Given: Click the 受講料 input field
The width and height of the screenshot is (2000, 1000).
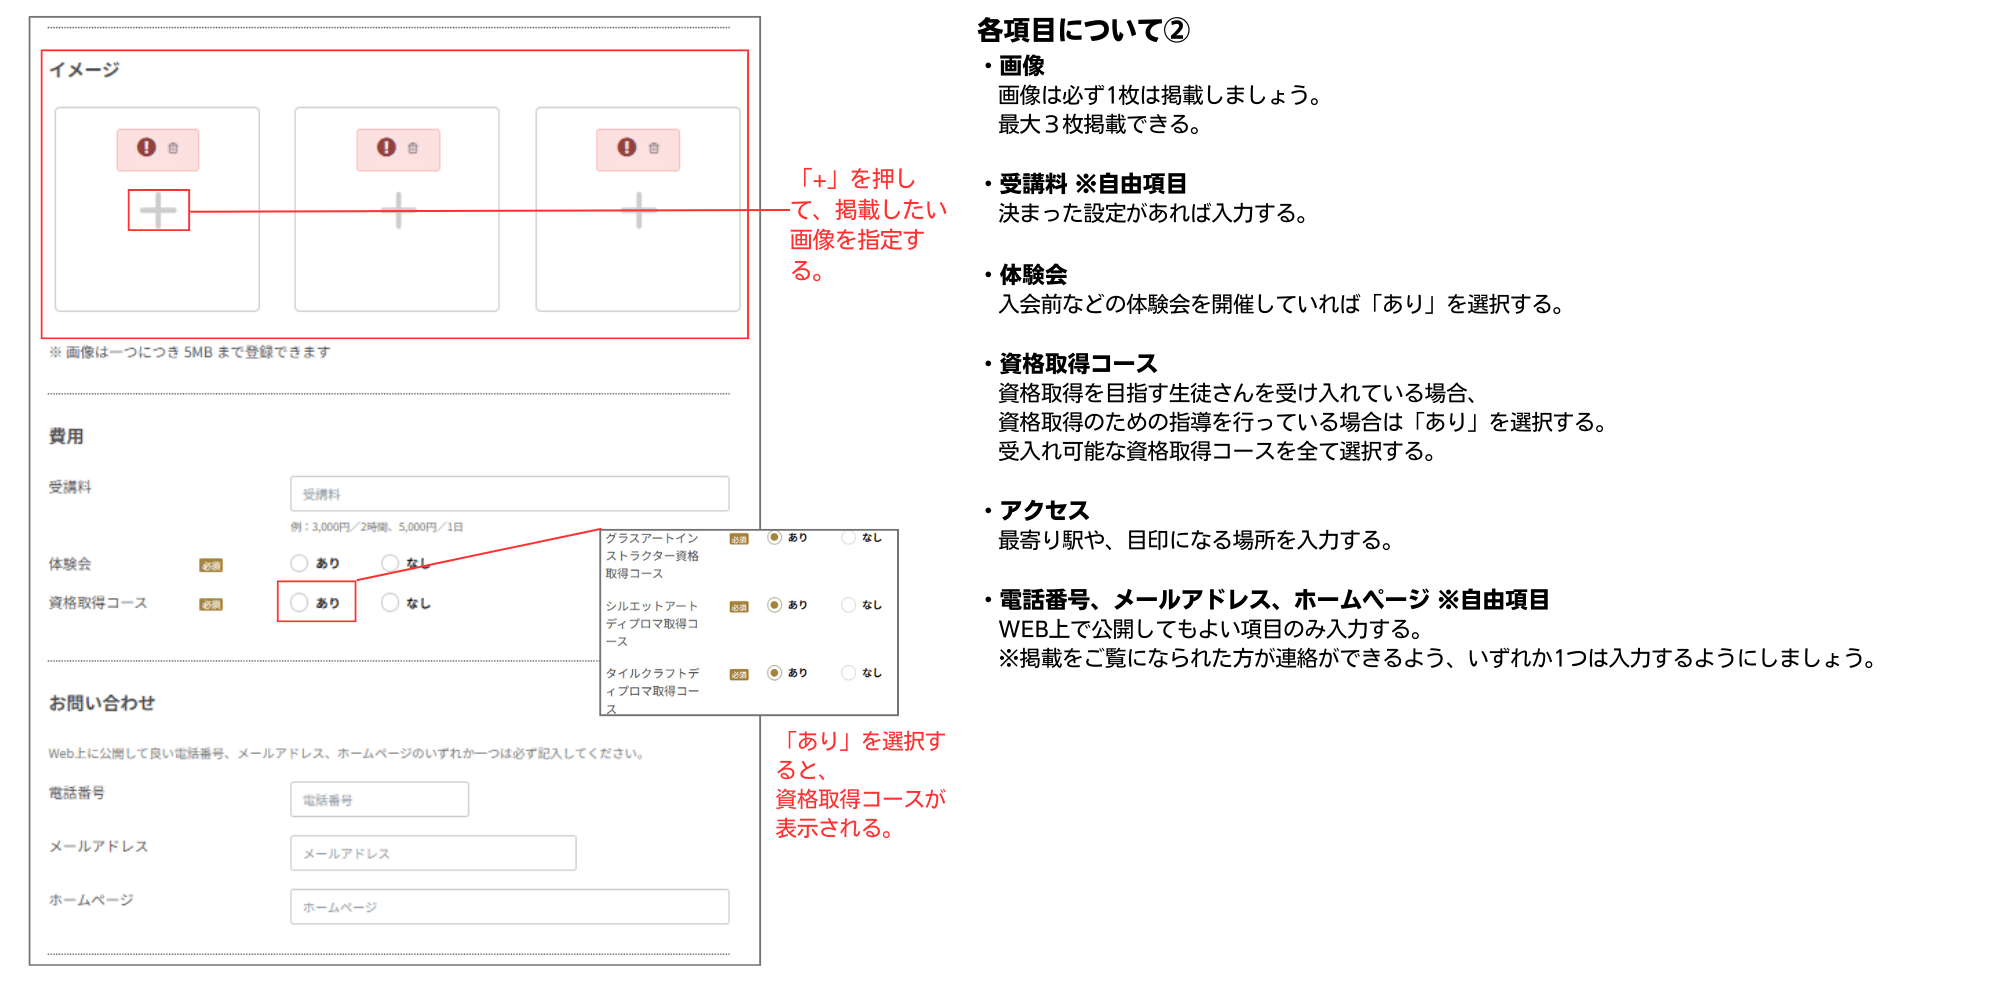Looking at the screenshot, I should (x=509, y=494).
